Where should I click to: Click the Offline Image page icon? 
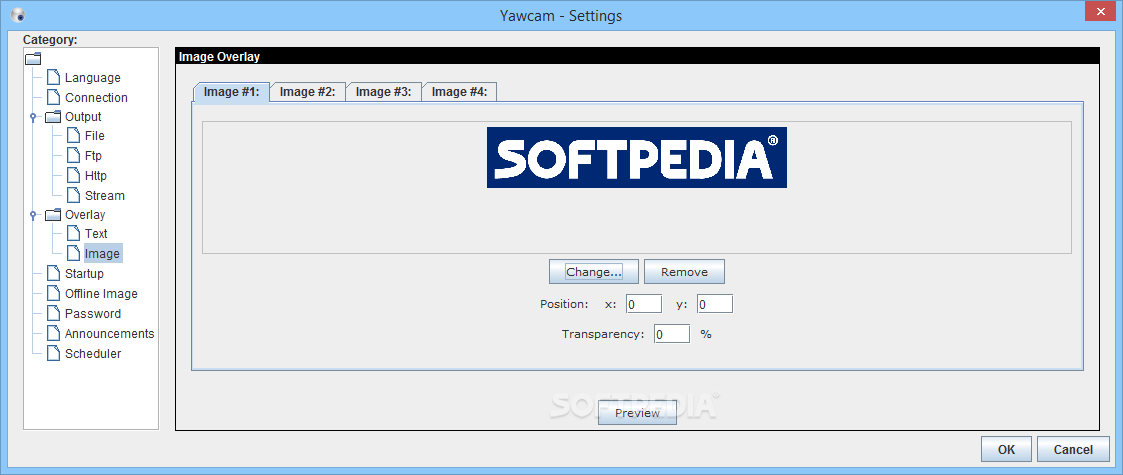point(53,294)
